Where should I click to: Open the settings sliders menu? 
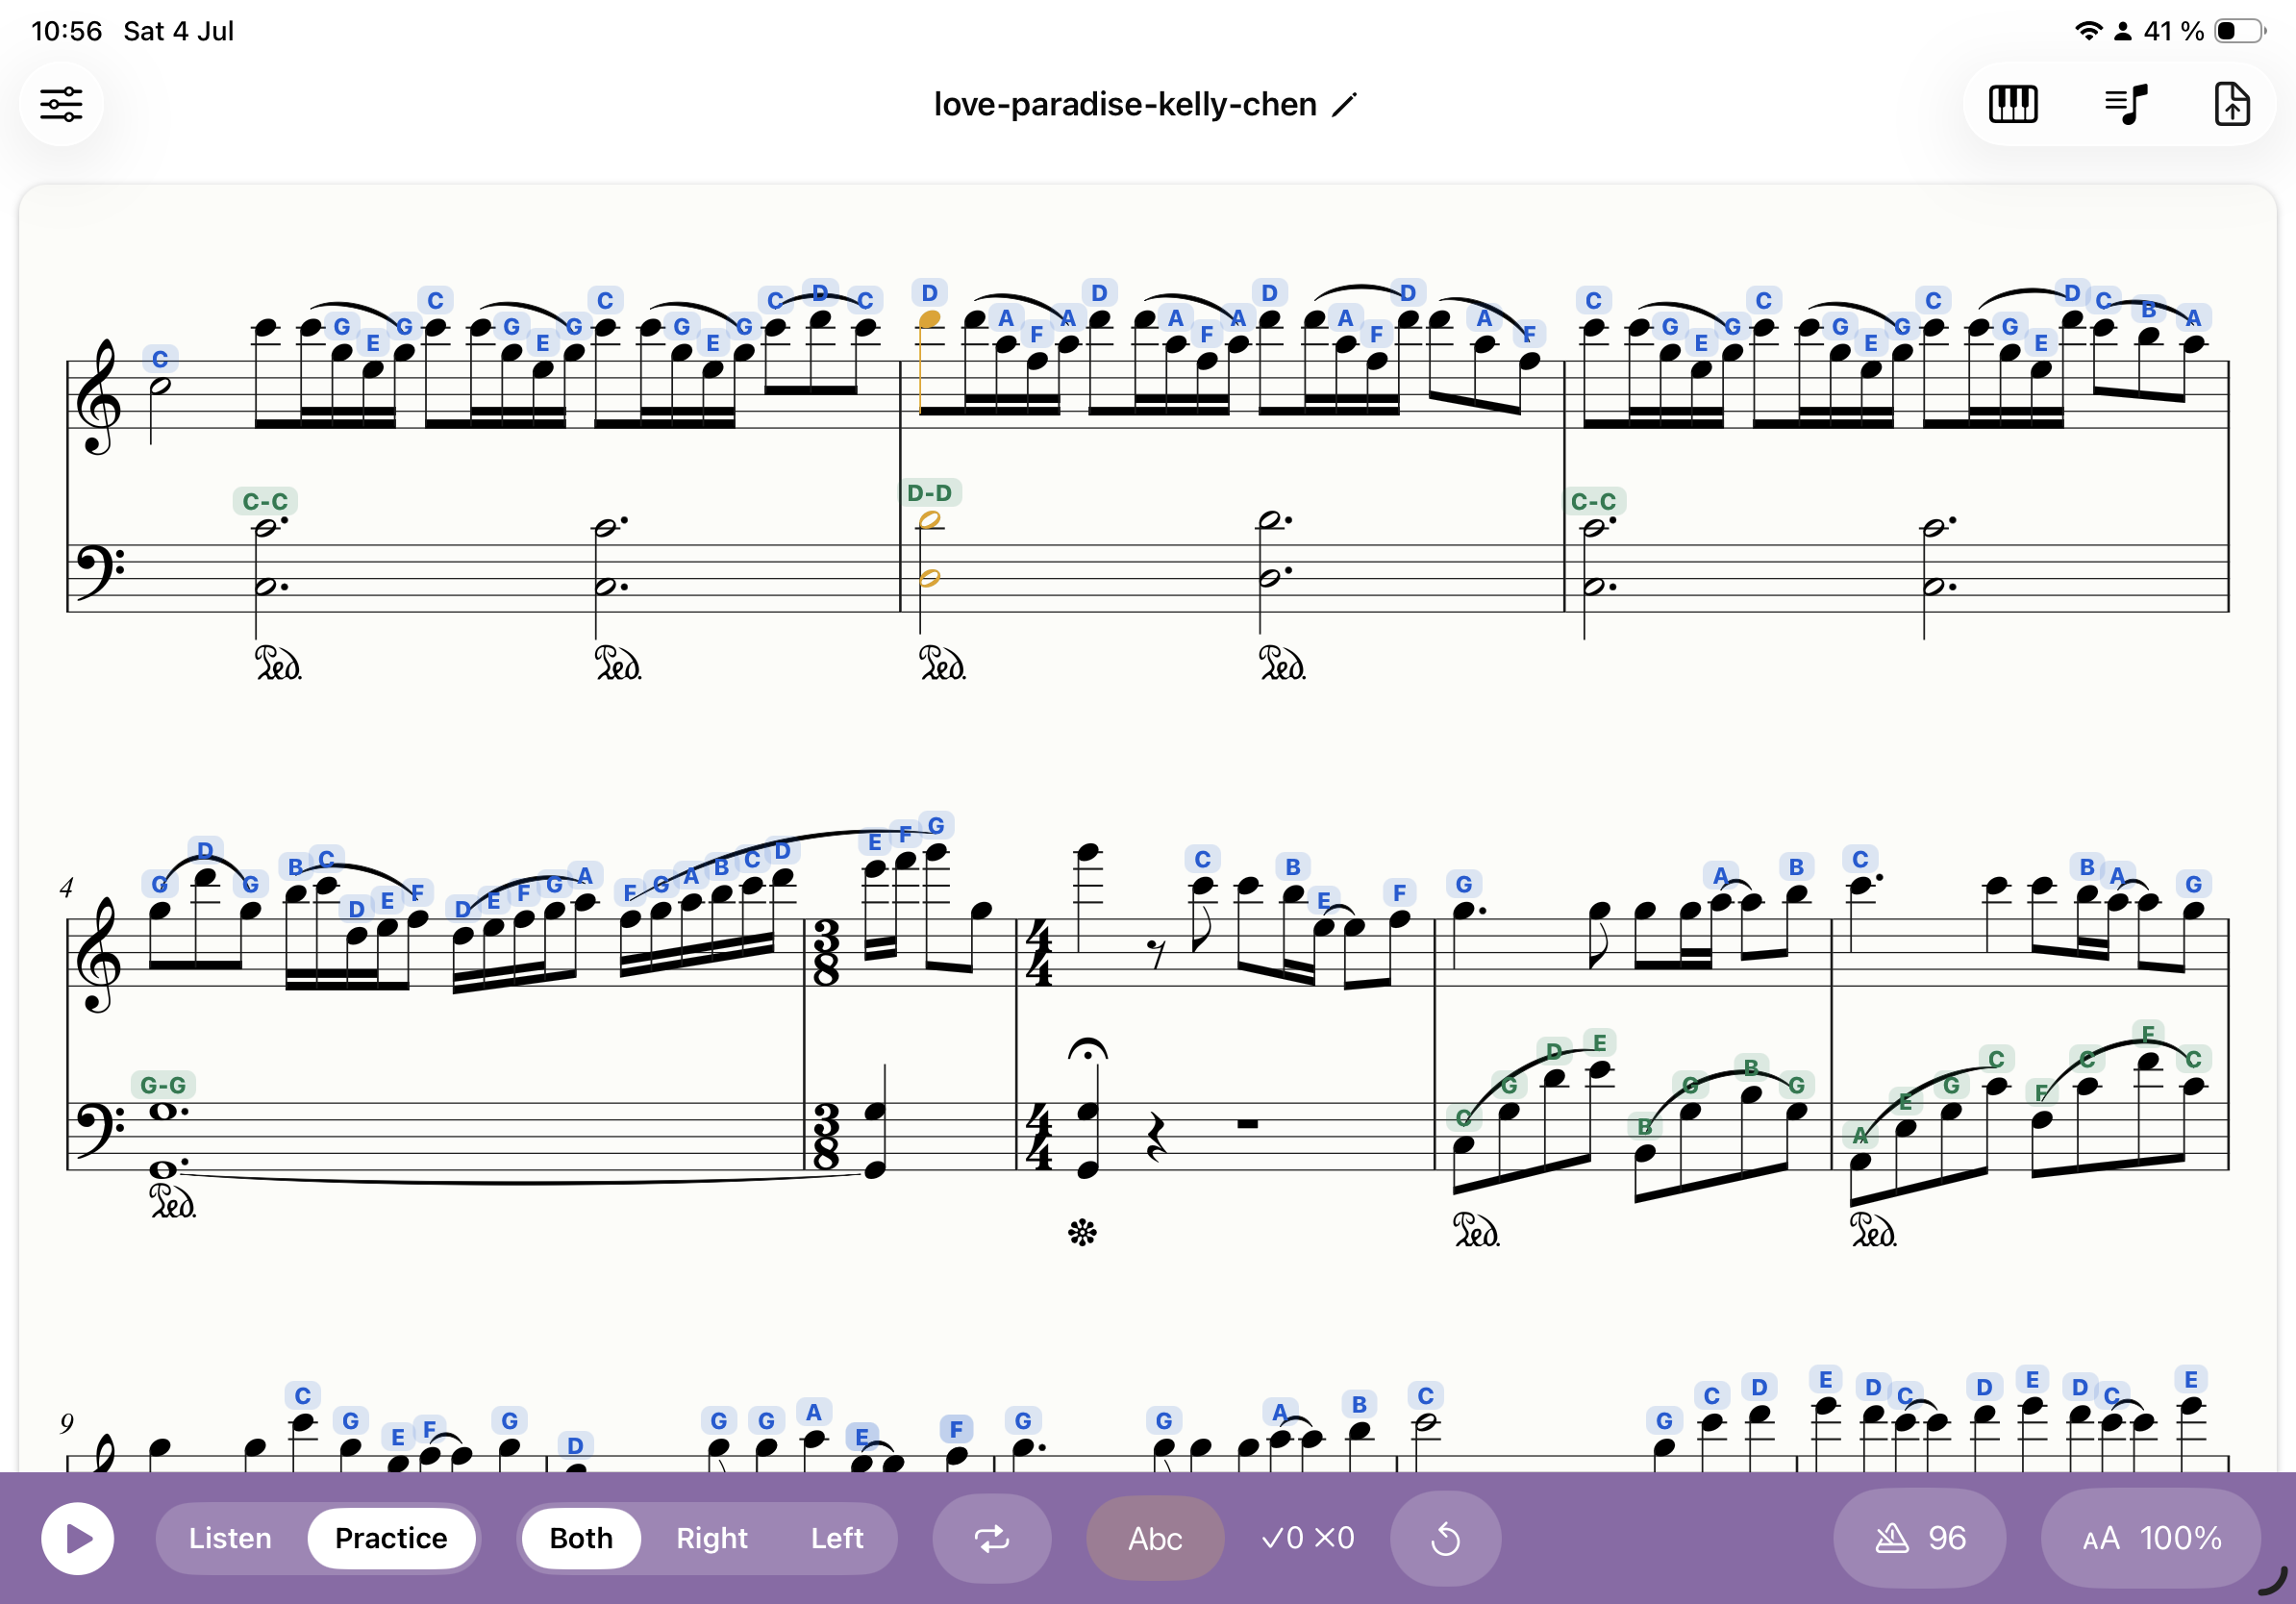(x=61, y=104)
